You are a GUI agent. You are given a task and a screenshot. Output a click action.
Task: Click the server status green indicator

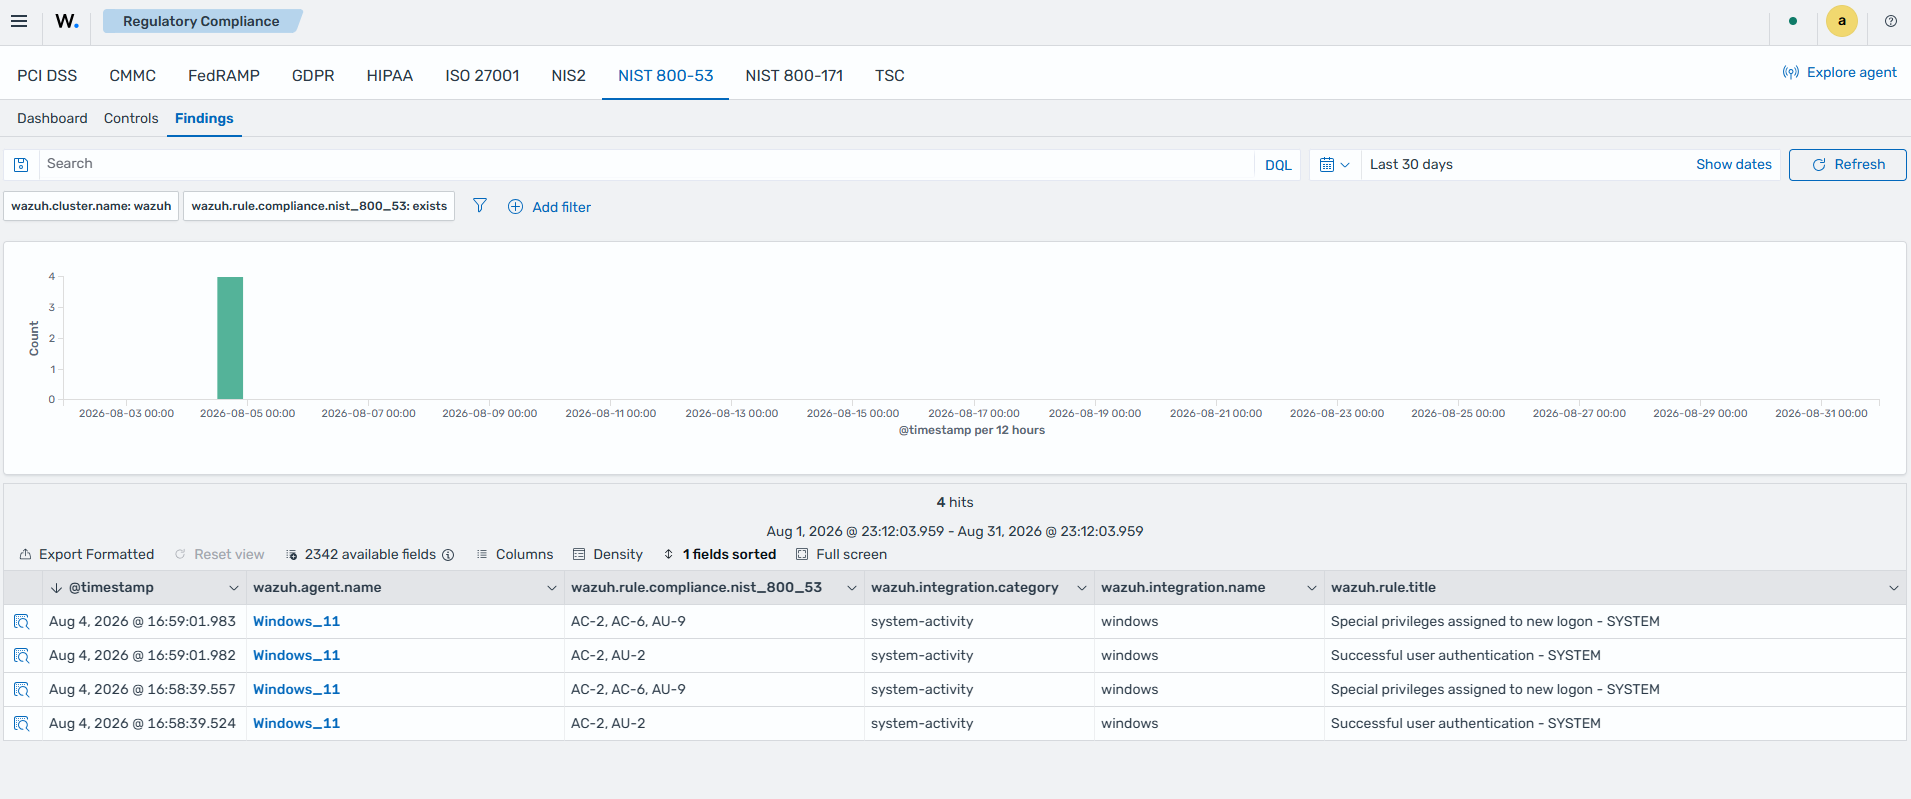click(1793, 21)
